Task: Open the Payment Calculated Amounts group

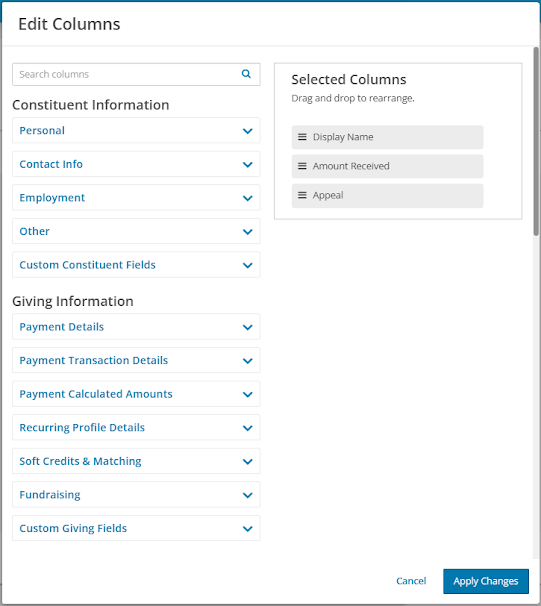Action: [x=136, y=394]
